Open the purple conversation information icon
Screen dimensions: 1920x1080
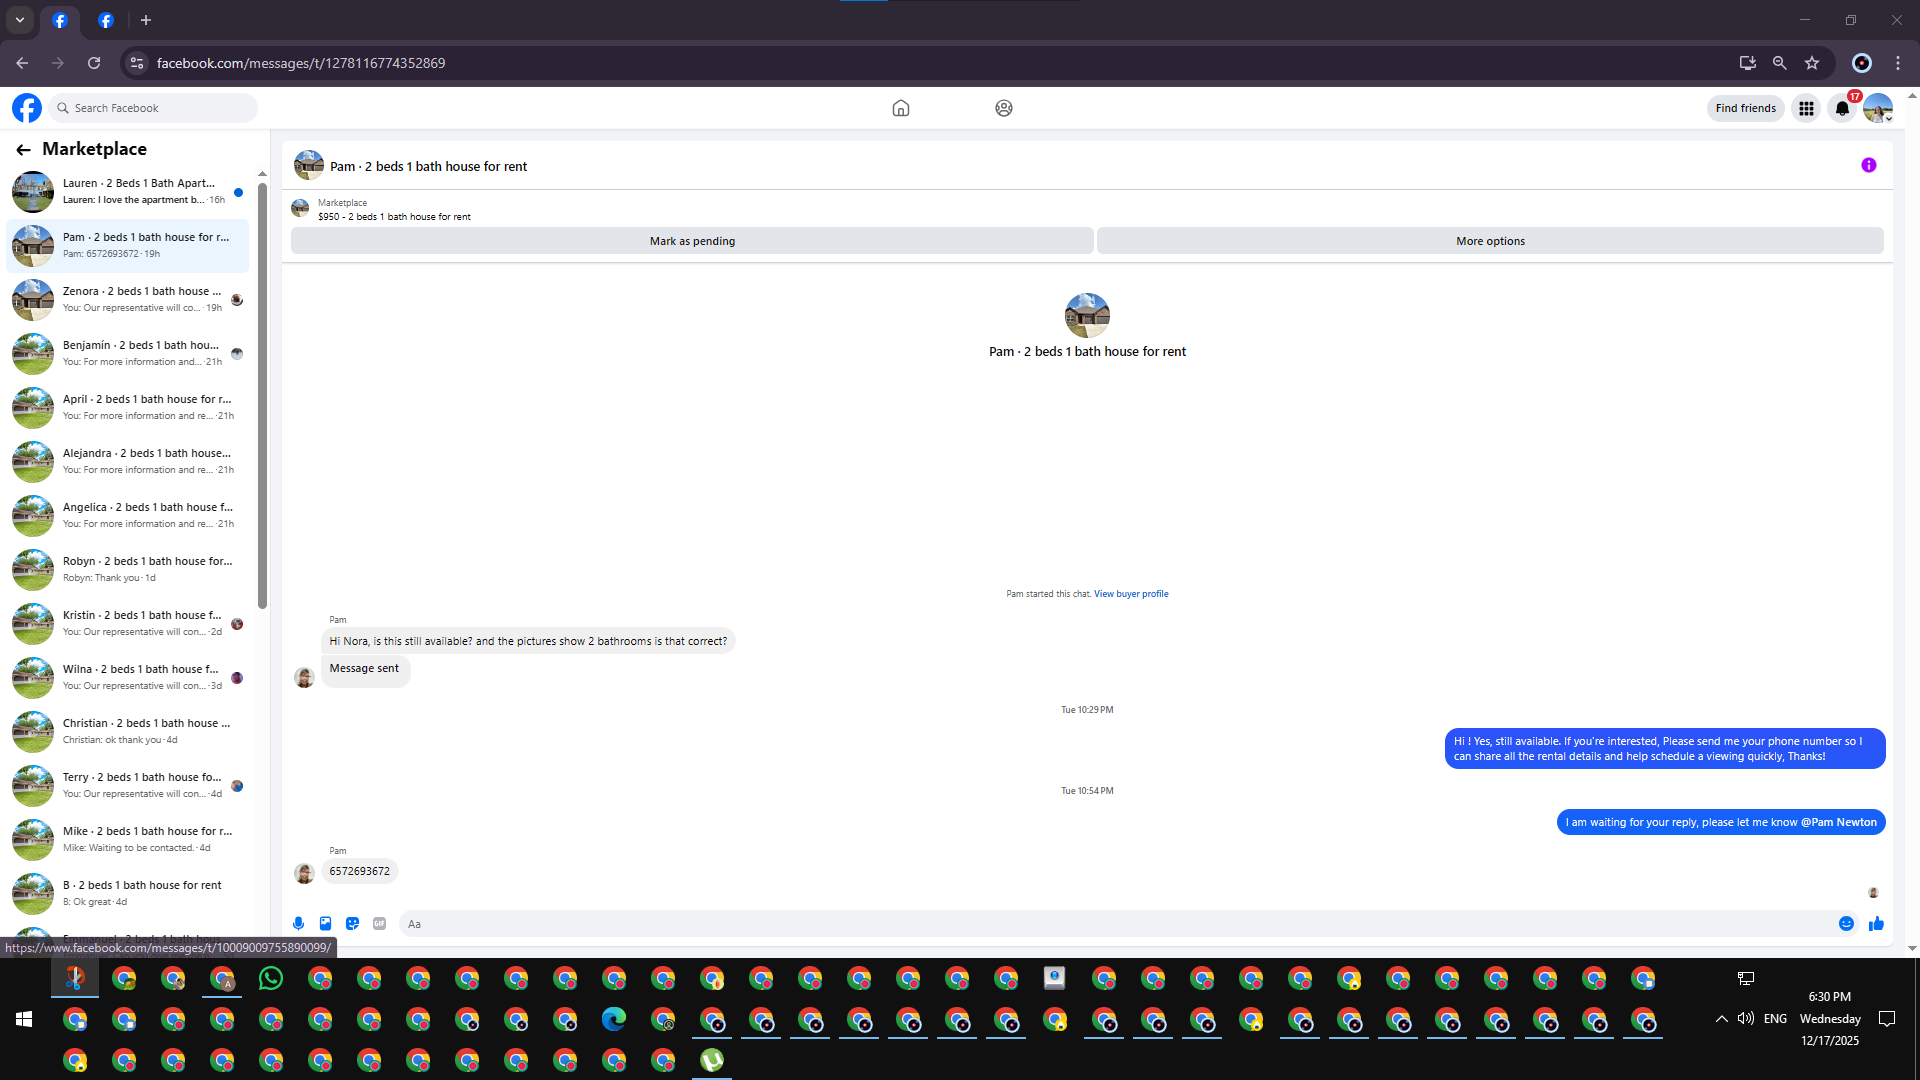pos(1868,166)
